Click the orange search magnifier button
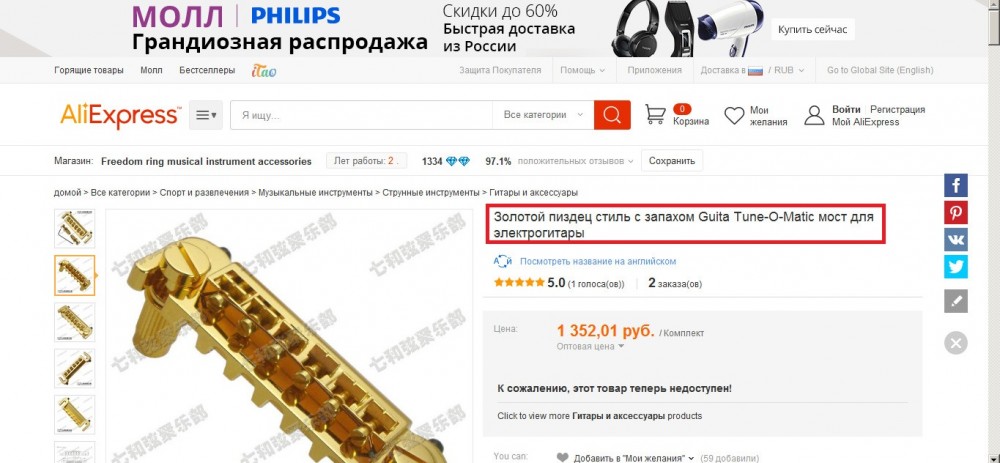The image size is (1000, 463). [612, 115]
